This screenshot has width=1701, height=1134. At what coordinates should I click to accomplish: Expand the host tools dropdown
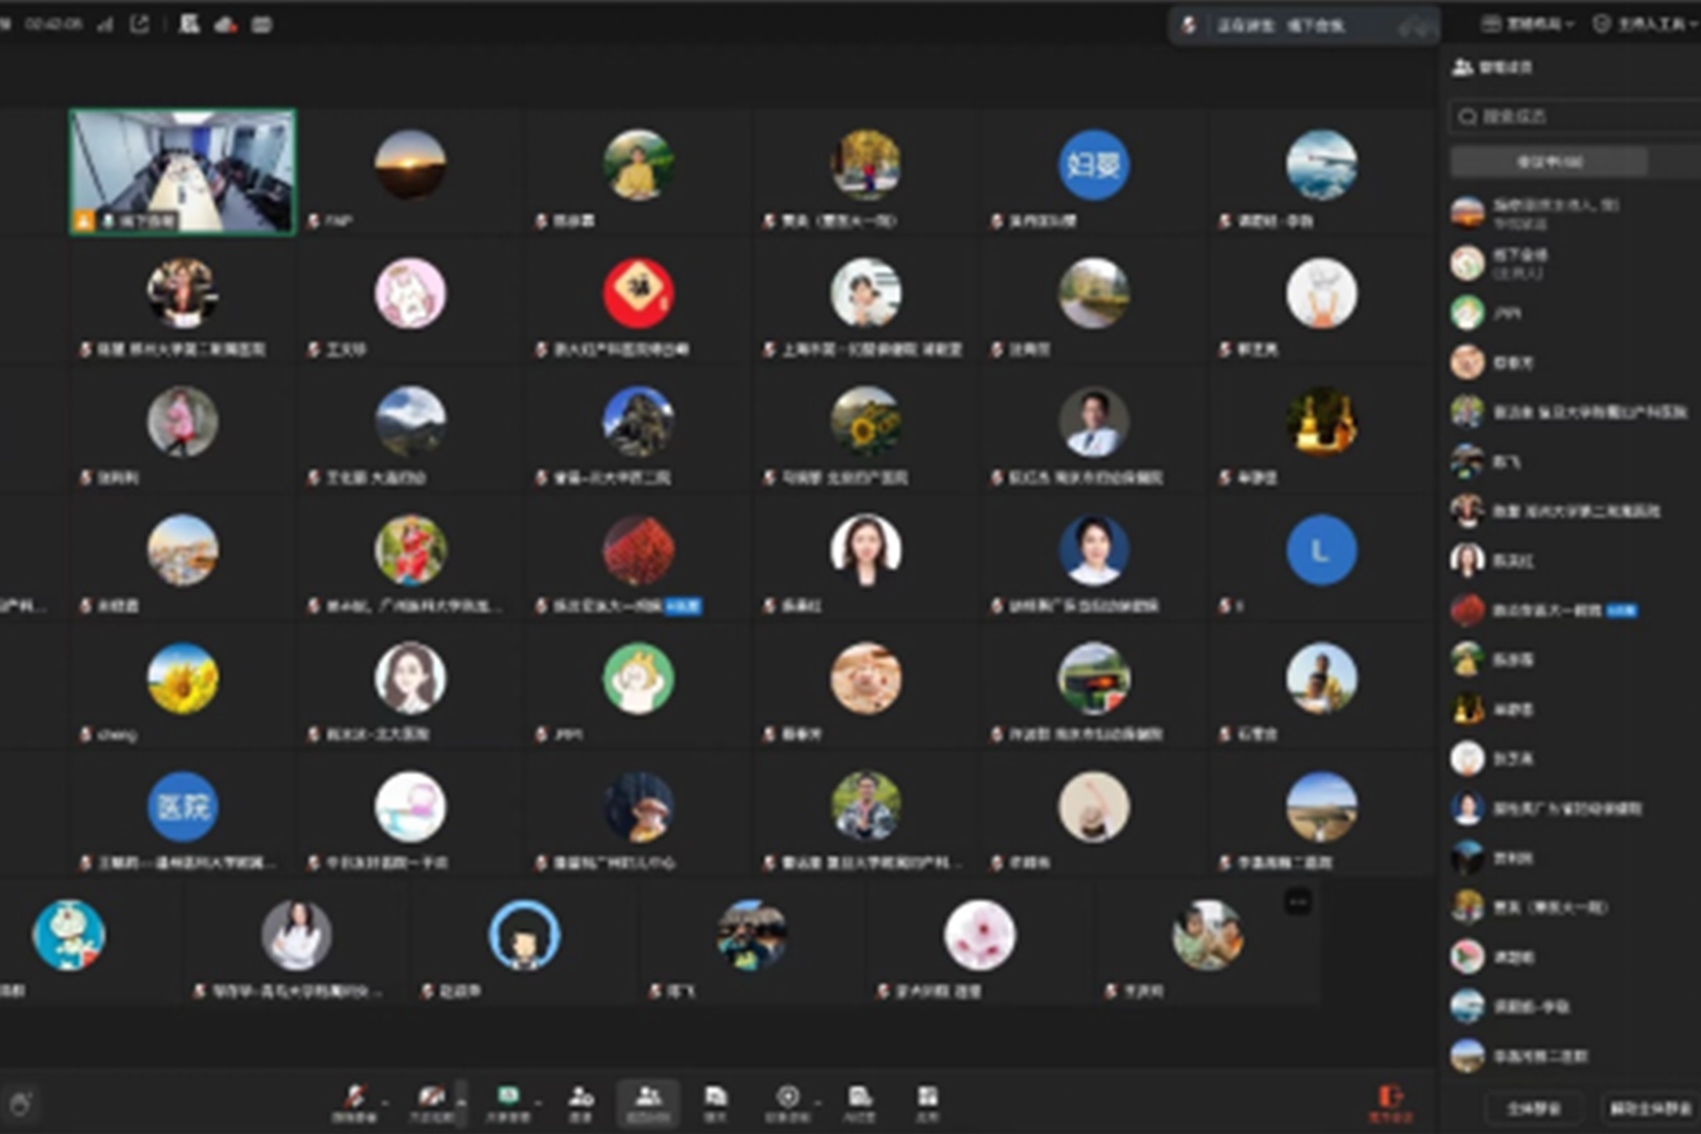[1644, 24]
